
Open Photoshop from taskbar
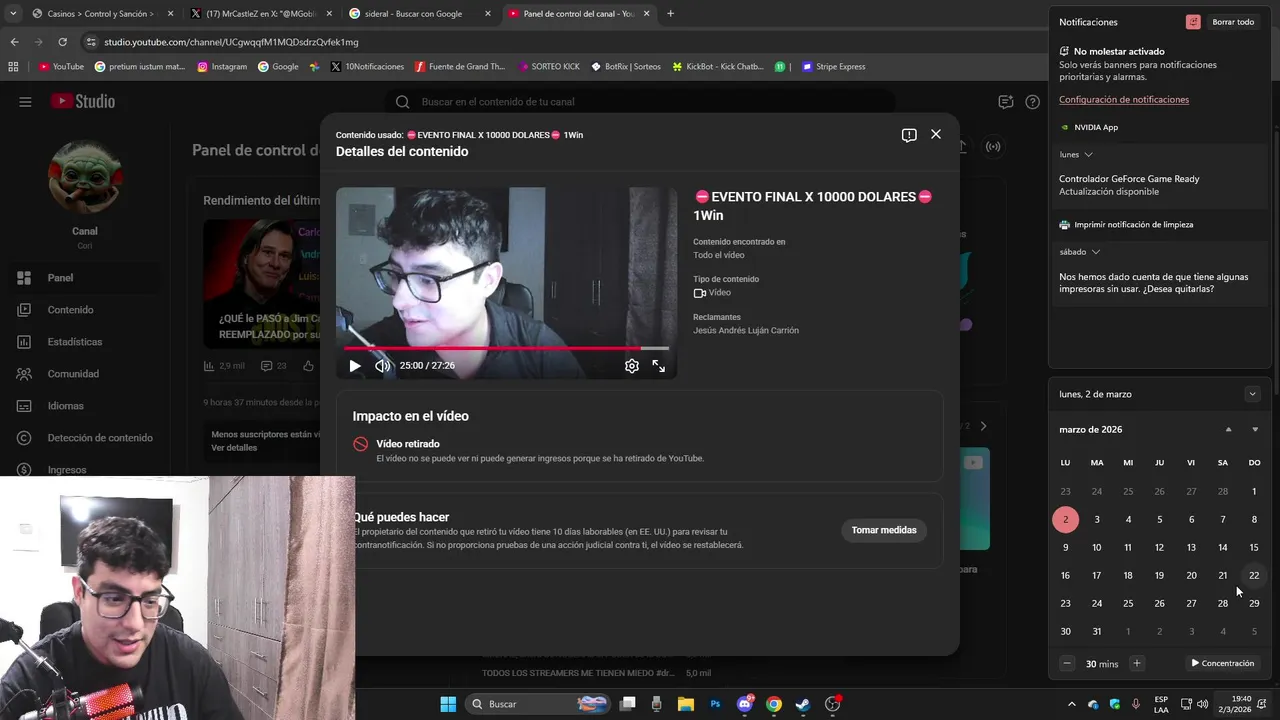pyautogui.click(x=715, y=704)
